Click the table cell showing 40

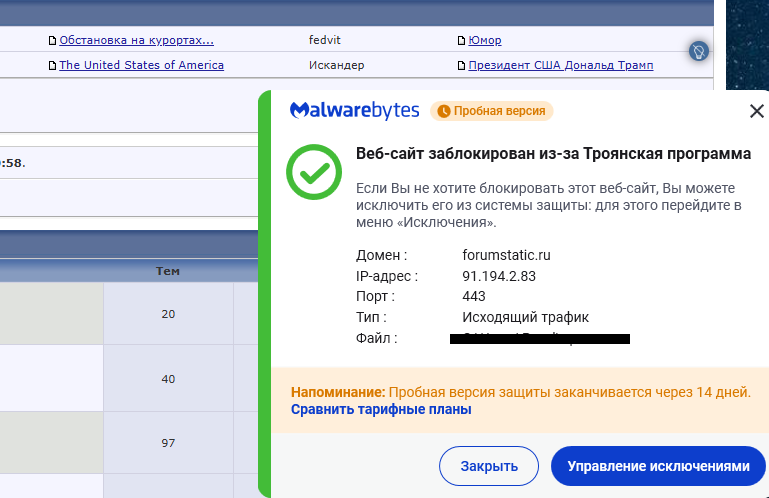pos(168,379)
